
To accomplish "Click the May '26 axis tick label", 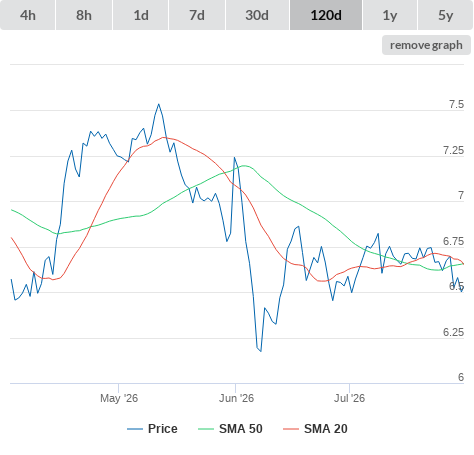I will 119,398.
